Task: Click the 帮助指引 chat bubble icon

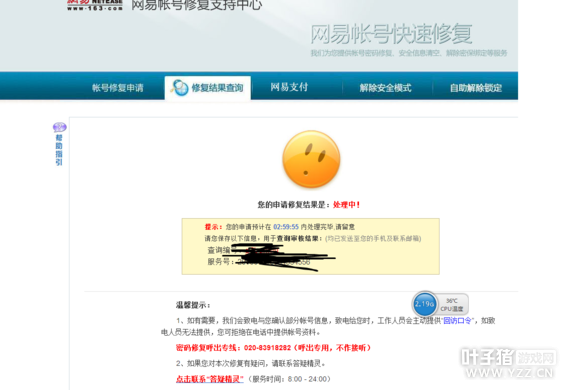Action: [60, 127]
